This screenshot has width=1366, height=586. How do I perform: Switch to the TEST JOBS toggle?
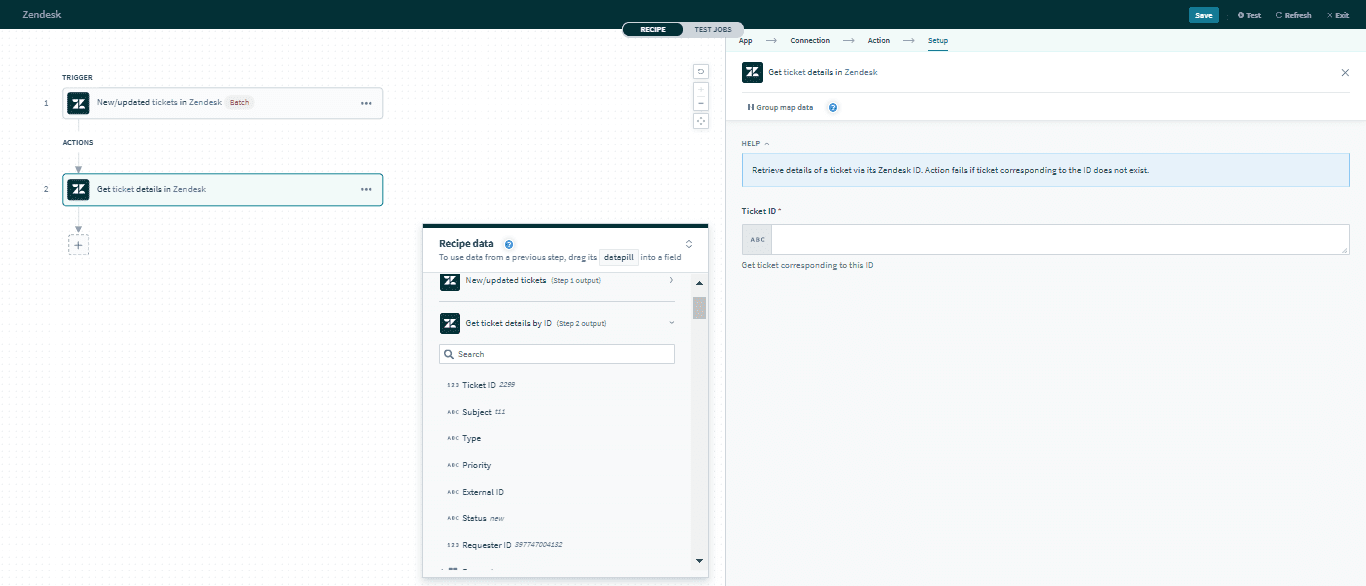713,29
